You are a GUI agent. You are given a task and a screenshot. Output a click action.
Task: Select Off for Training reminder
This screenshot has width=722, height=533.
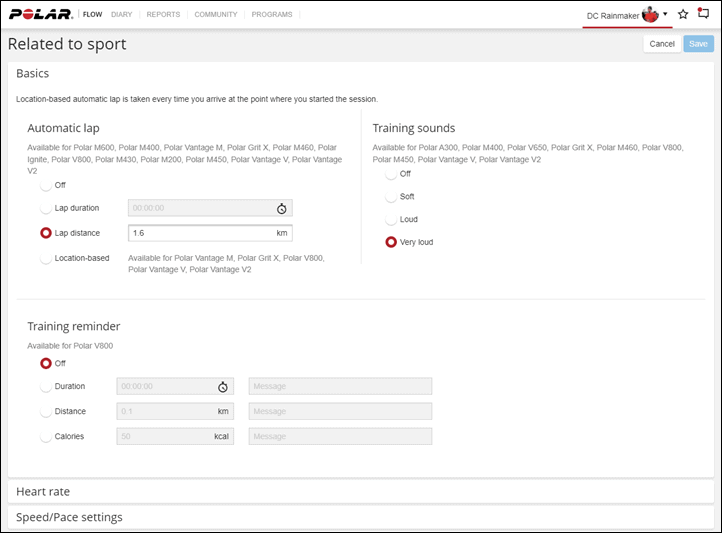coord(46,363)
